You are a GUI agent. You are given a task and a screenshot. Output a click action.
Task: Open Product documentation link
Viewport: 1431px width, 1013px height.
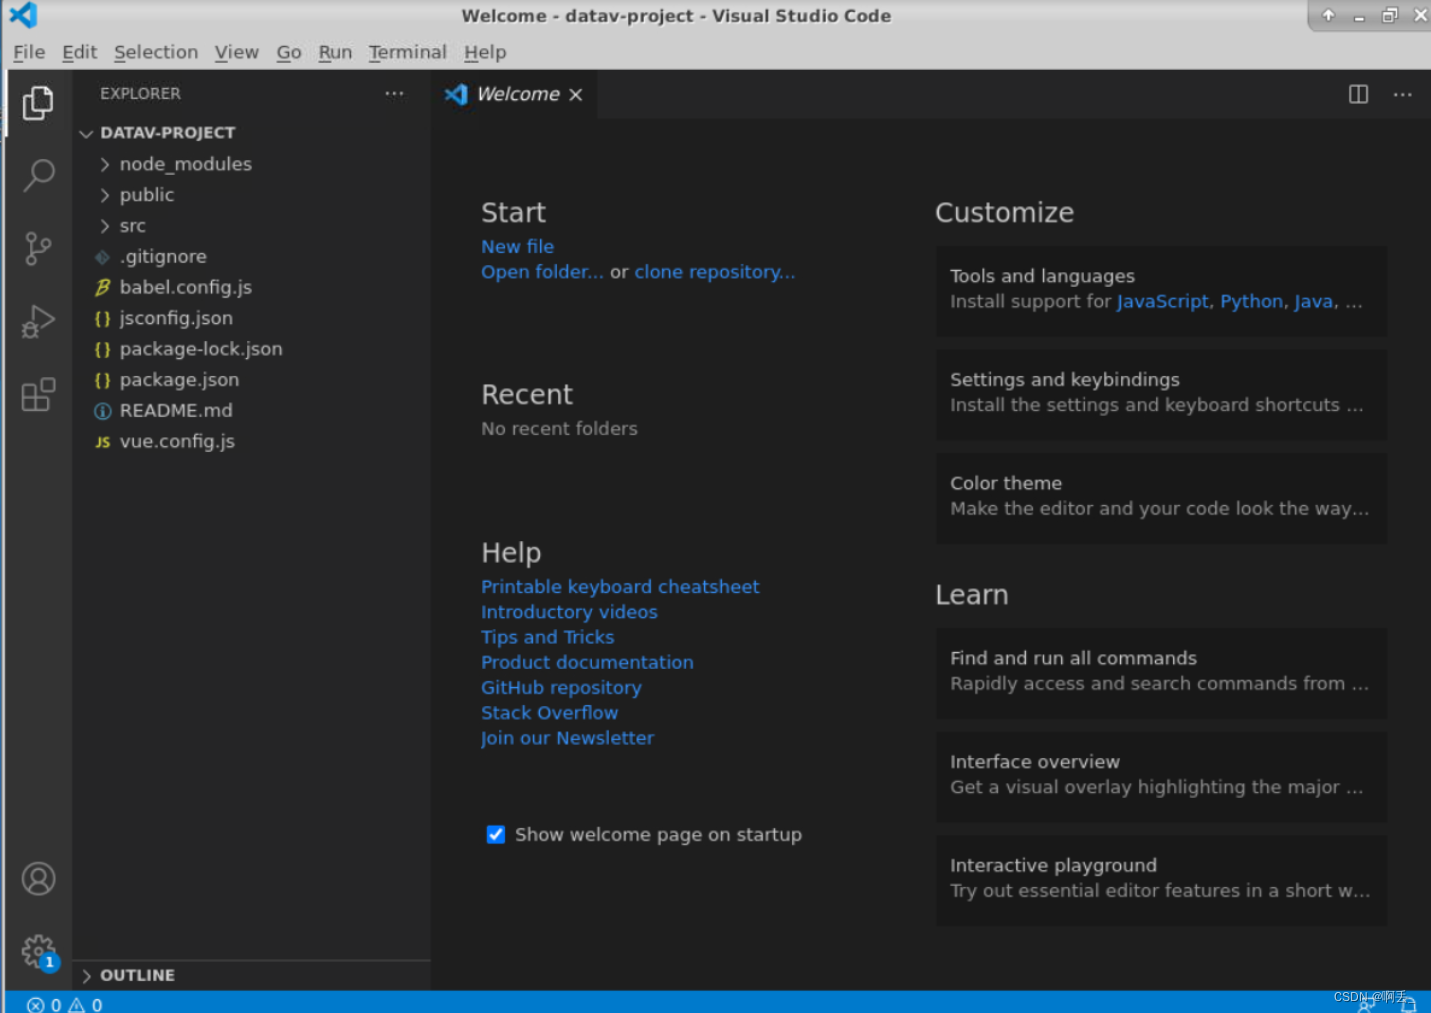pyautogui.click(x=587, y=662)
